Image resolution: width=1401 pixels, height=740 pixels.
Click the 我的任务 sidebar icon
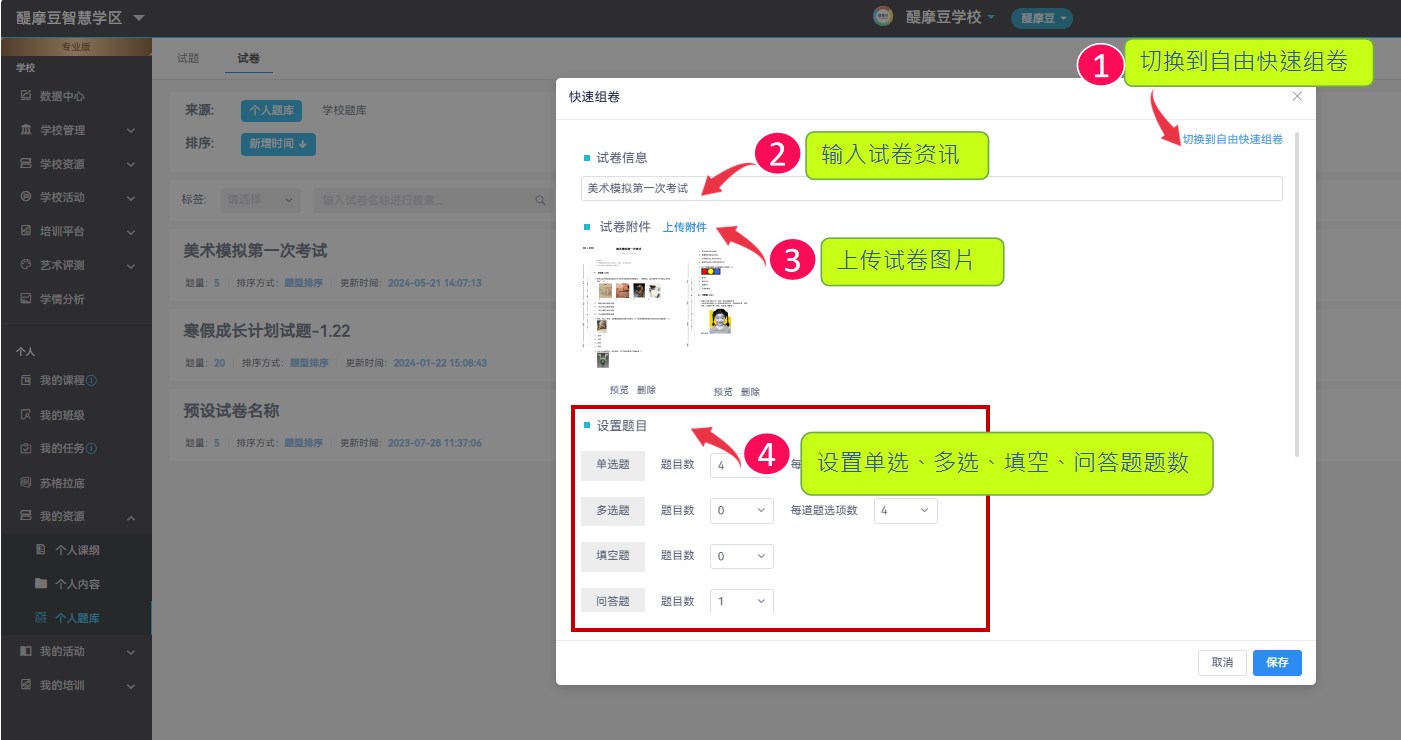pyautogui.click(x=26, y=449)
